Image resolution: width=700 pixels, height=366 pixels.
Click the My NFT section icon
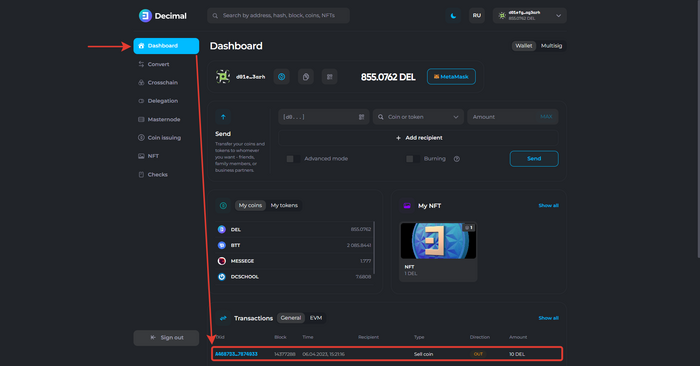[x=407, y=206]
